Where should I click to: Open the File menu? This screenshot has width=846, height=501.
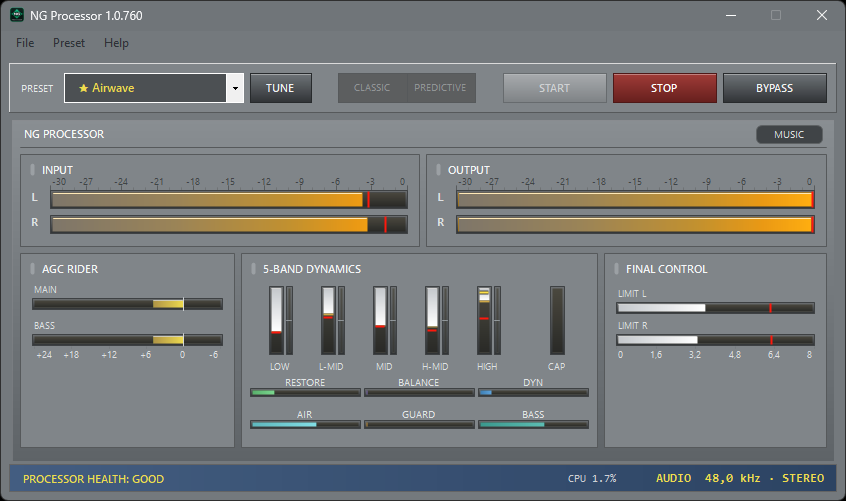pos(25,43)
